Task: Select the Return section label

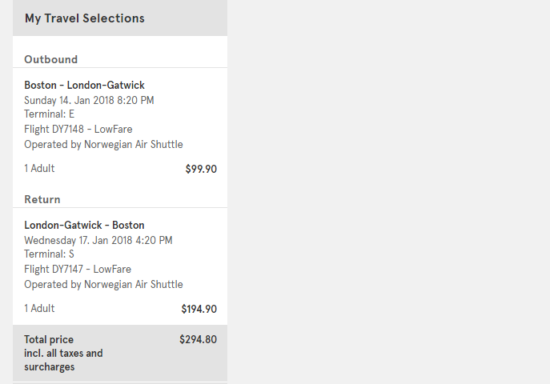Action: pyautogui.click(x=42, y=199)
